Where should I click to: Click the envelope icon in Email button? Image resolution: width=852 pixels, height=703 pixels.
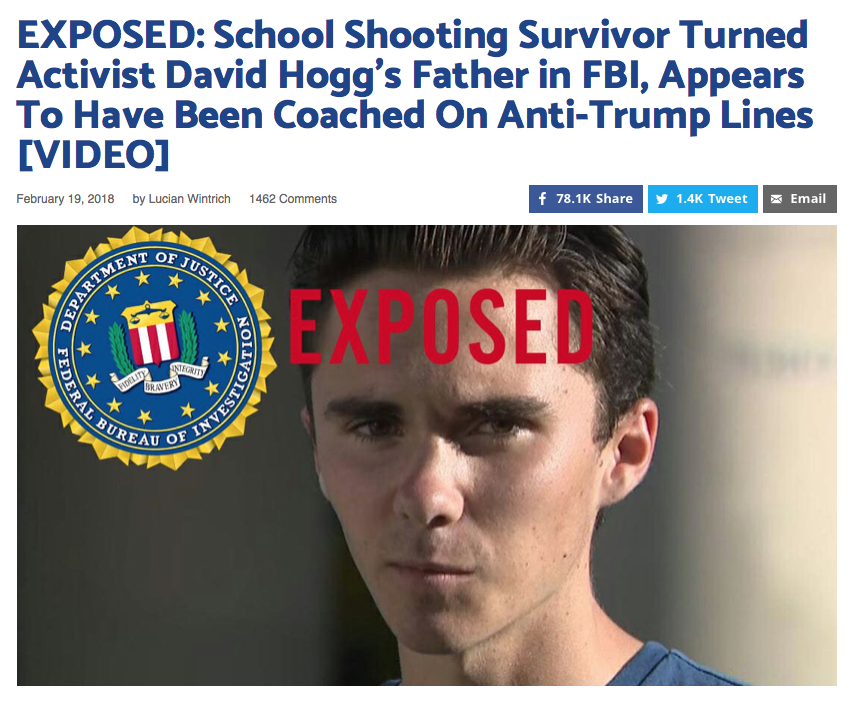coord(776,199)
